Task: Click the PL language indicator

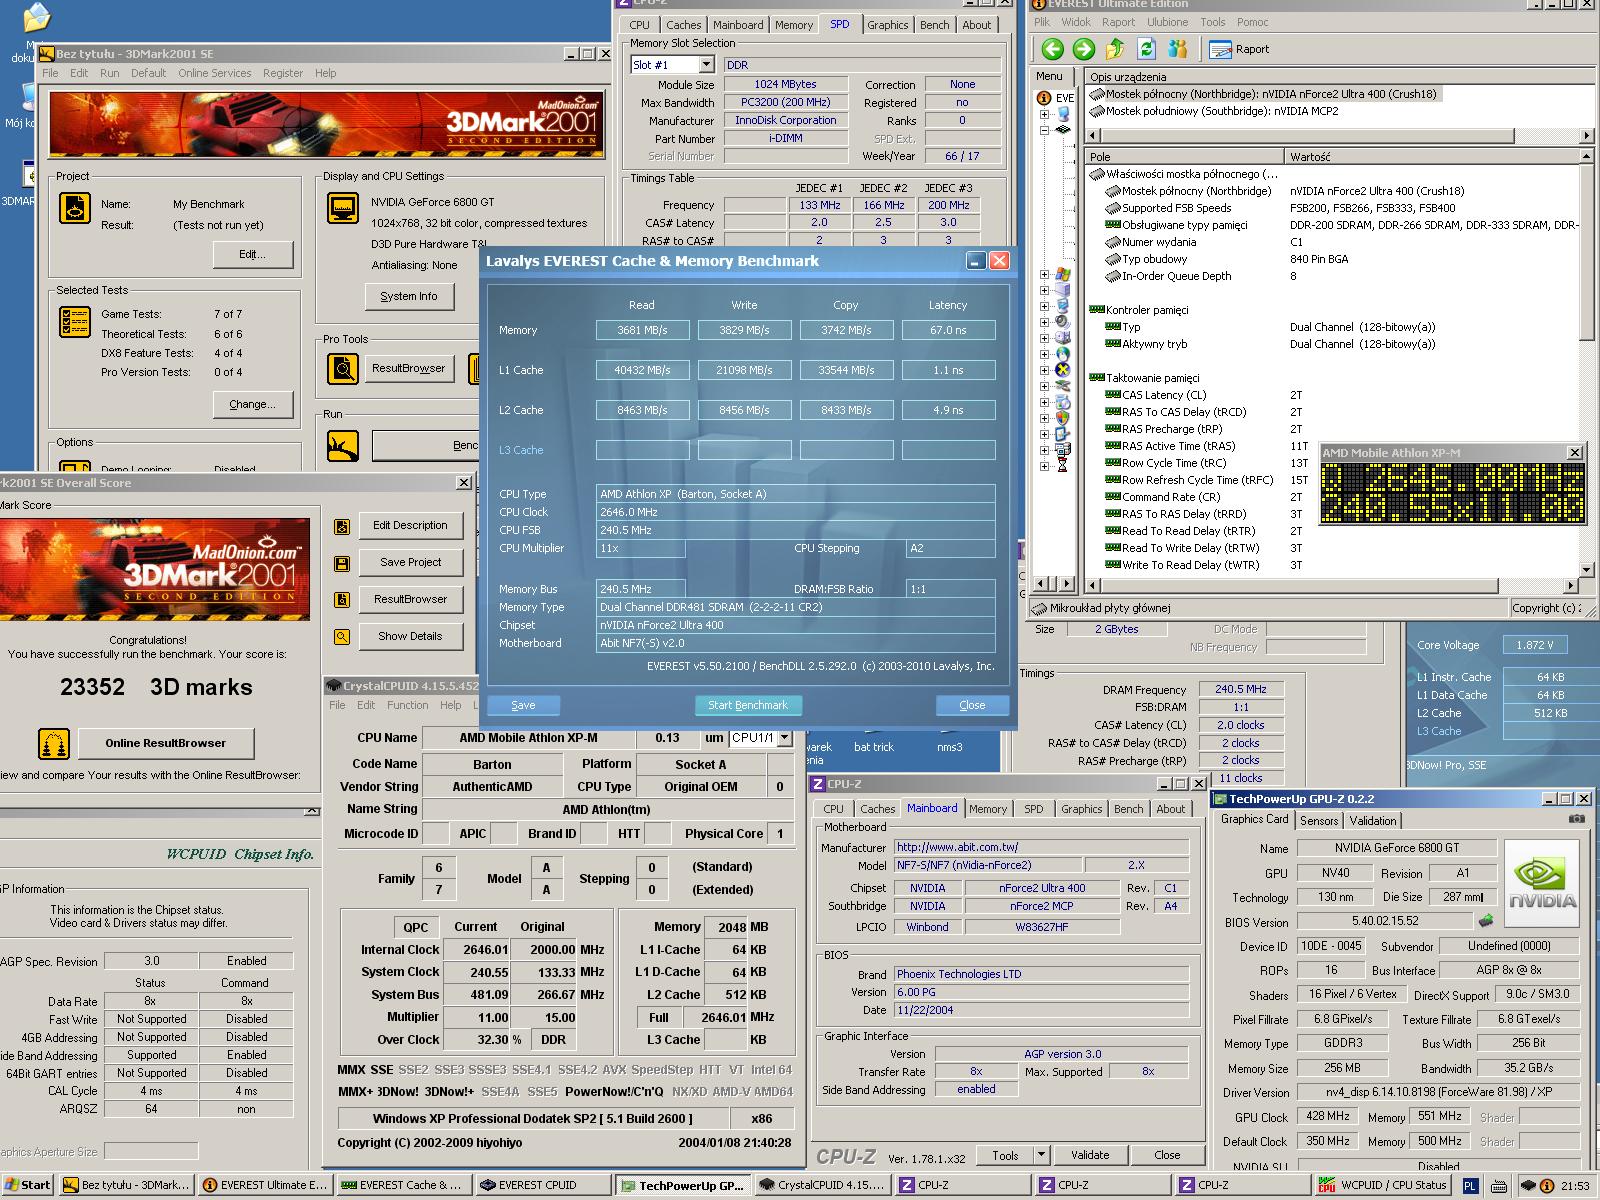Action: pyautogui.click(x=1470, y=1185)
